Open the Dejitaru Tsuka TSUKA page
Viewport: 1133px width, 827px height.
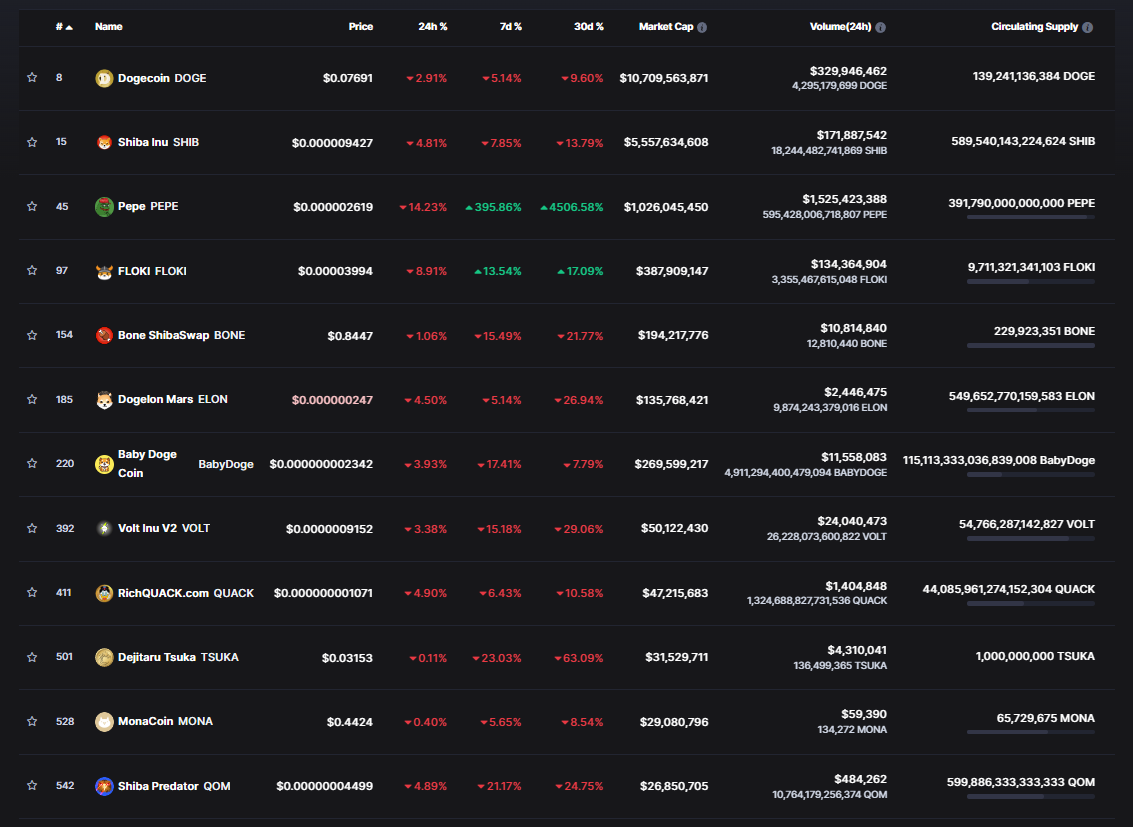point(178,657)
